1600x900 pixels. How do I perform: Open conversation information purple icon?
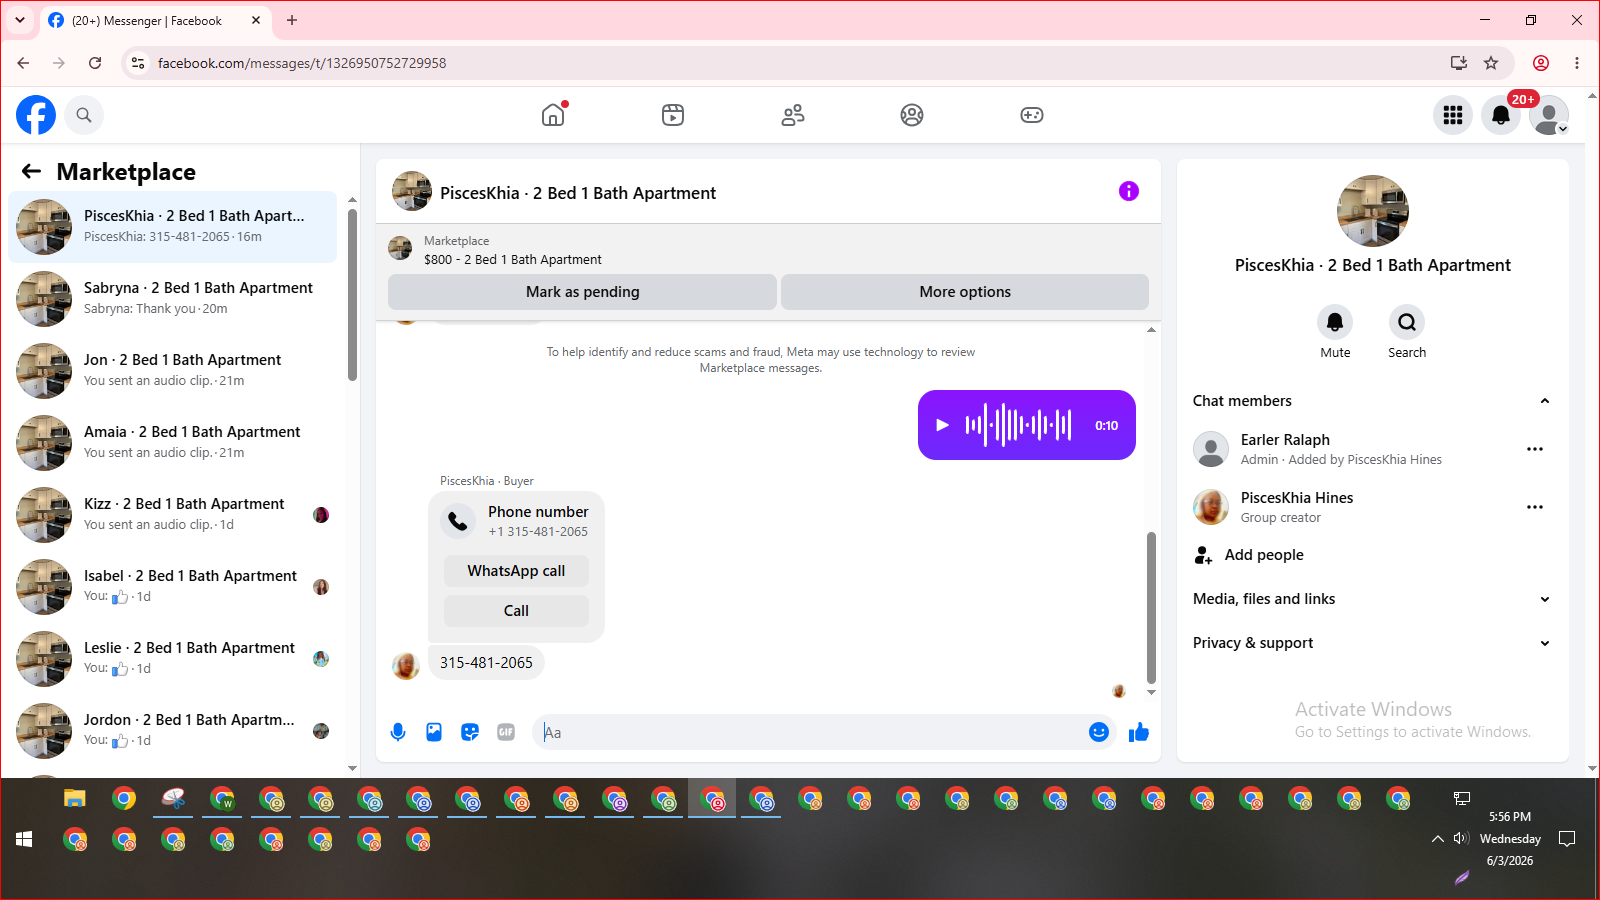click(x=1129, y=191)
